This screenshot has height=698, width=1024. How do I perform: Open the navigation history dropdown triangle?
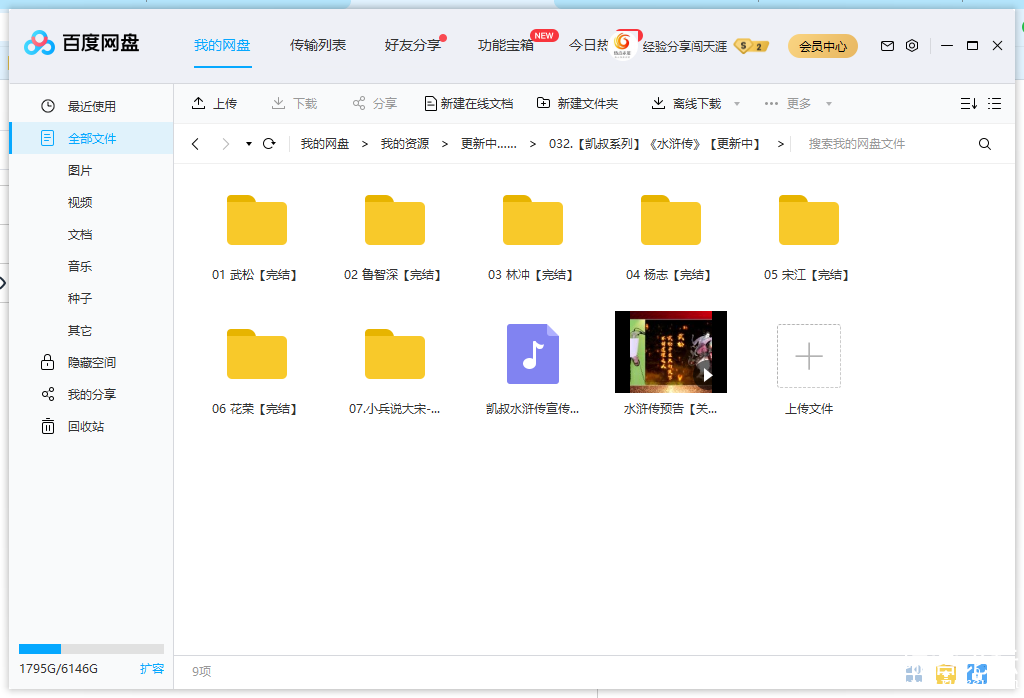(x=249, y=144)
